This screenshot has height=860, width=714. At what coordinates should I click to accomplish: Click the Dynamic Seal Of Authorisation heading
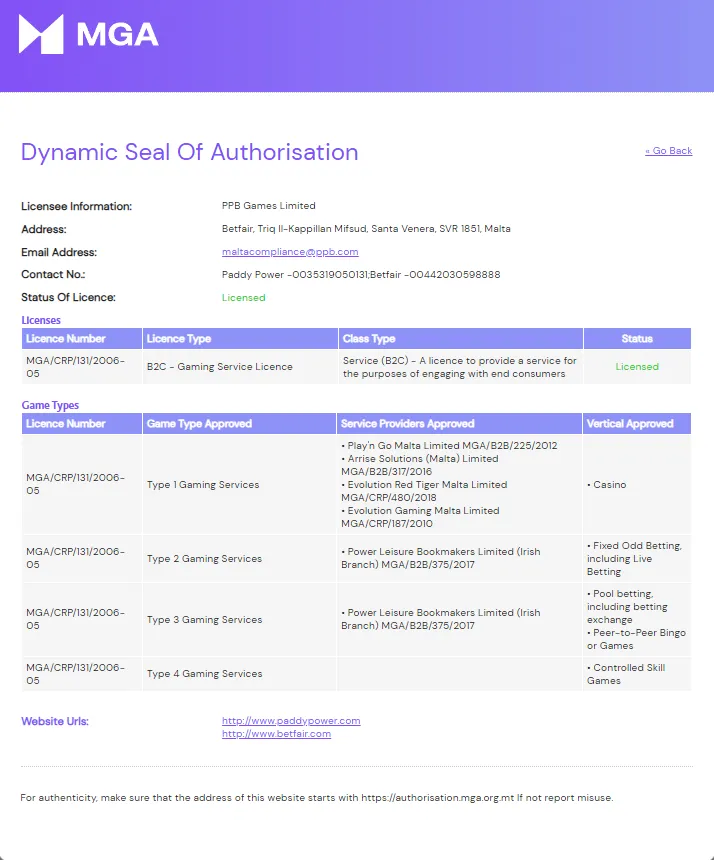[190, 152]
